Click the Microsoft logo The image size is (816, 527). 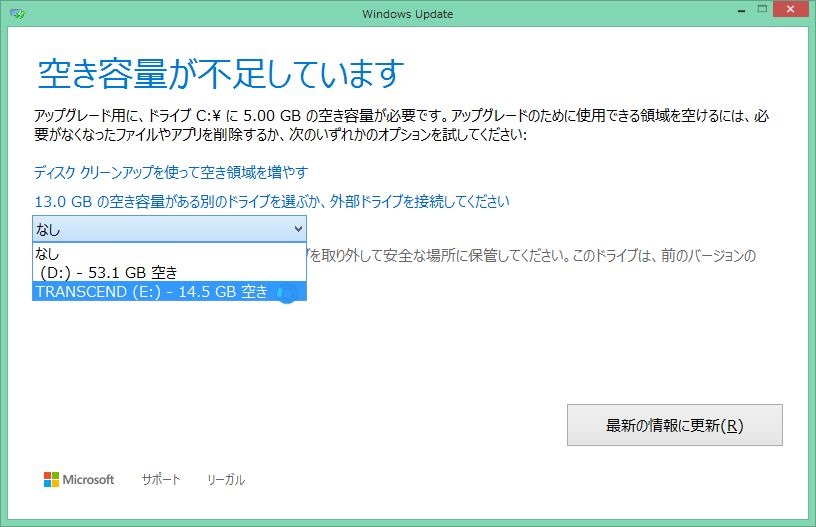(x=79, y=479)
